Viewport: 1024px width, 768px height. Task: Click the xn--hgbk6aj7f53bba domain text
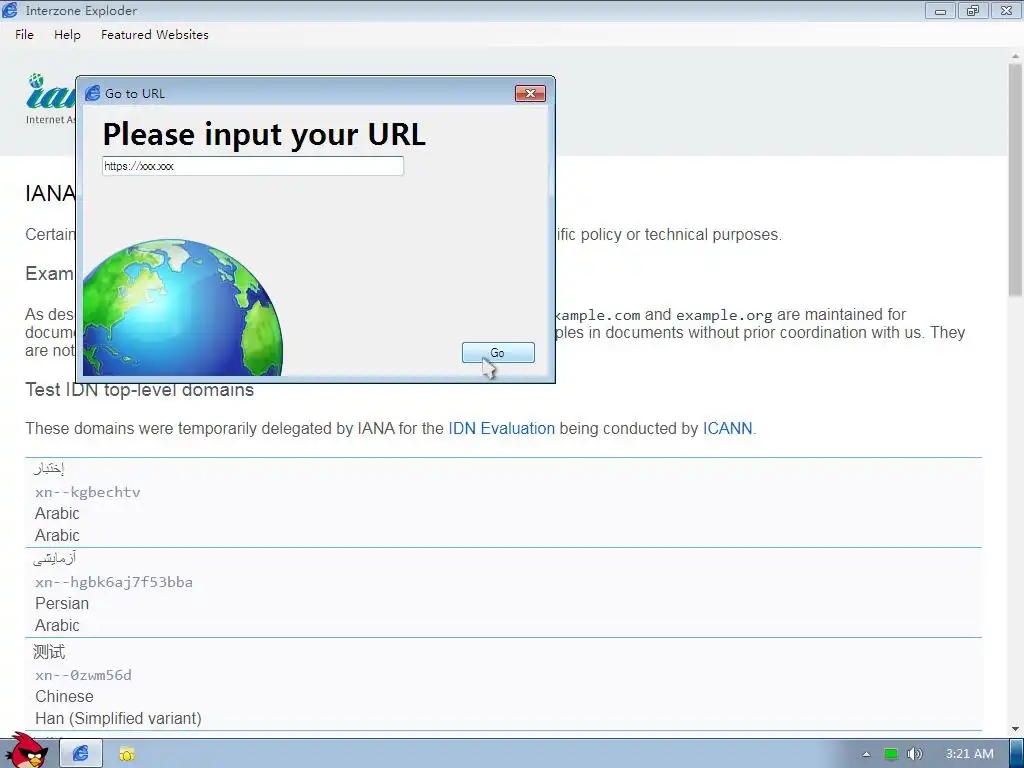(114, 582)
